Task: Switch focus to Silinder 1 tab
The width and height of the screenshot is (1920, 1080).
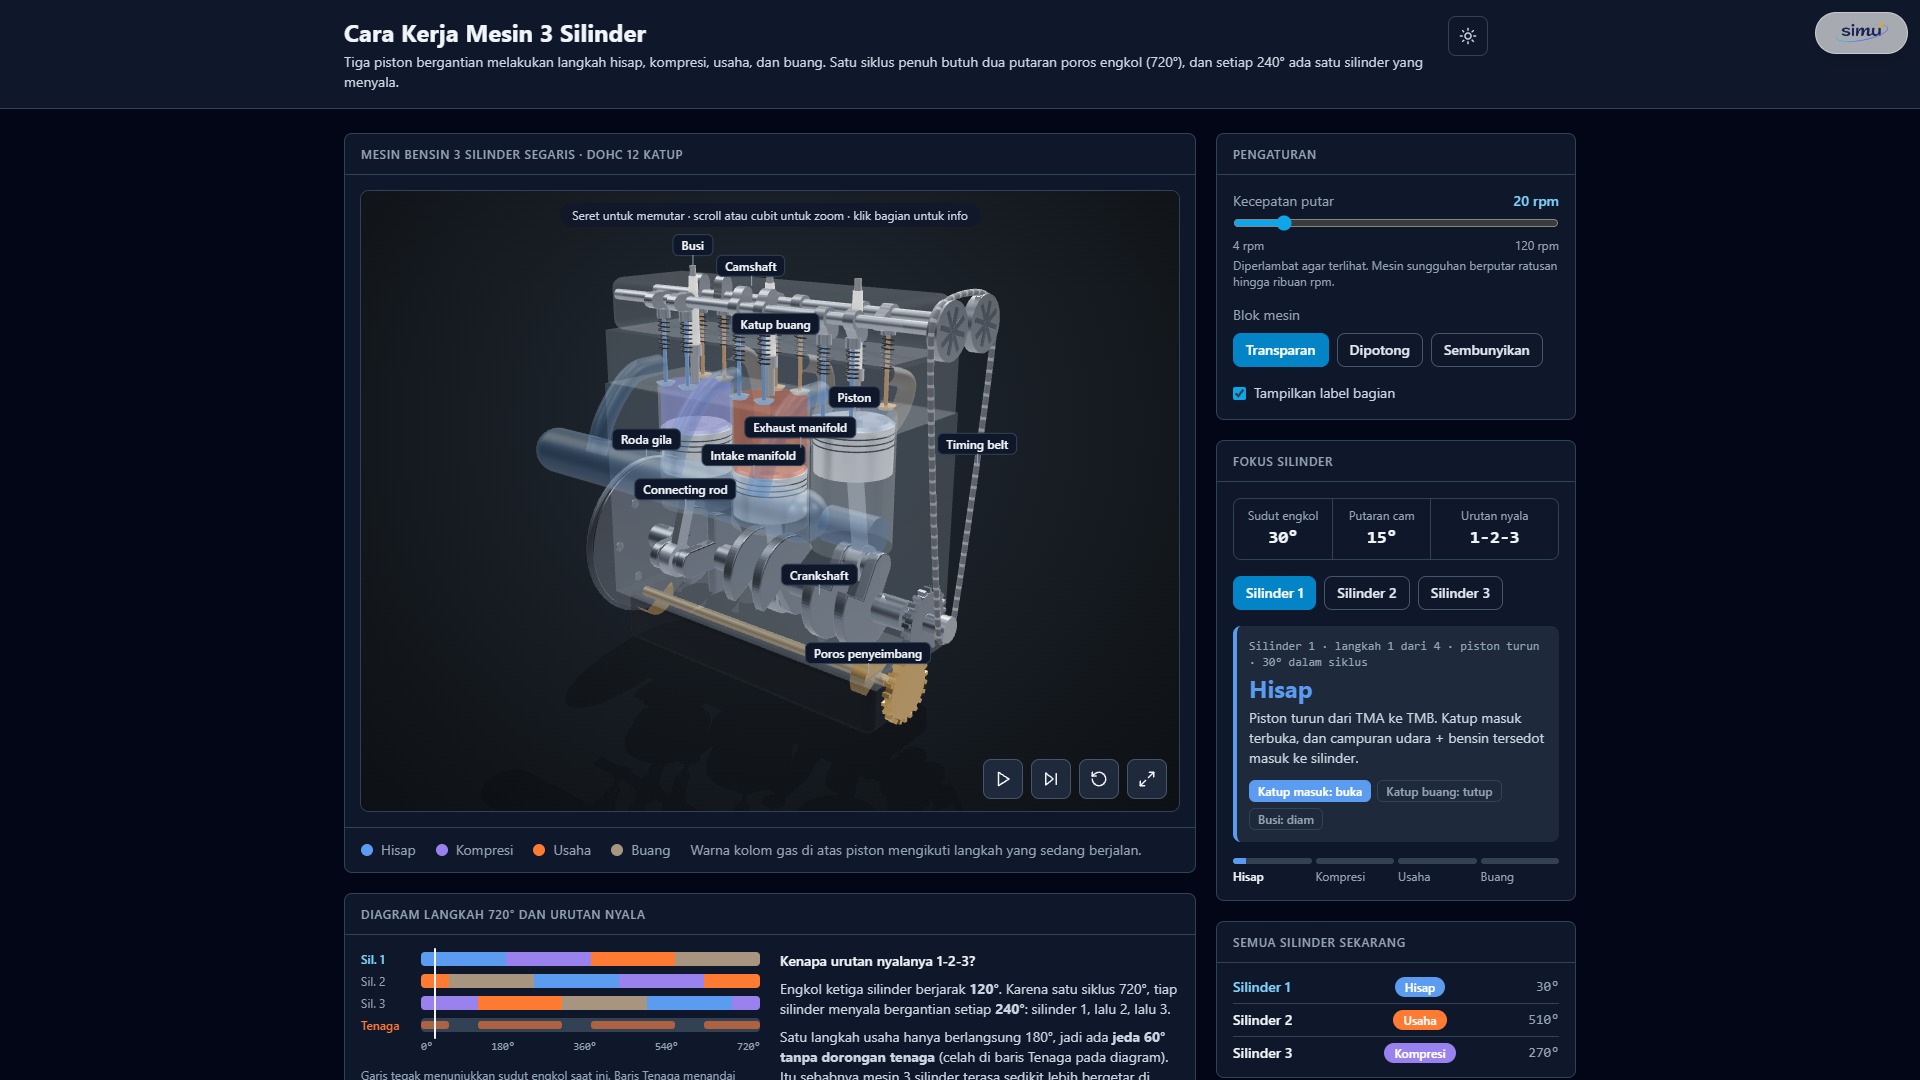Action: 1274,593
